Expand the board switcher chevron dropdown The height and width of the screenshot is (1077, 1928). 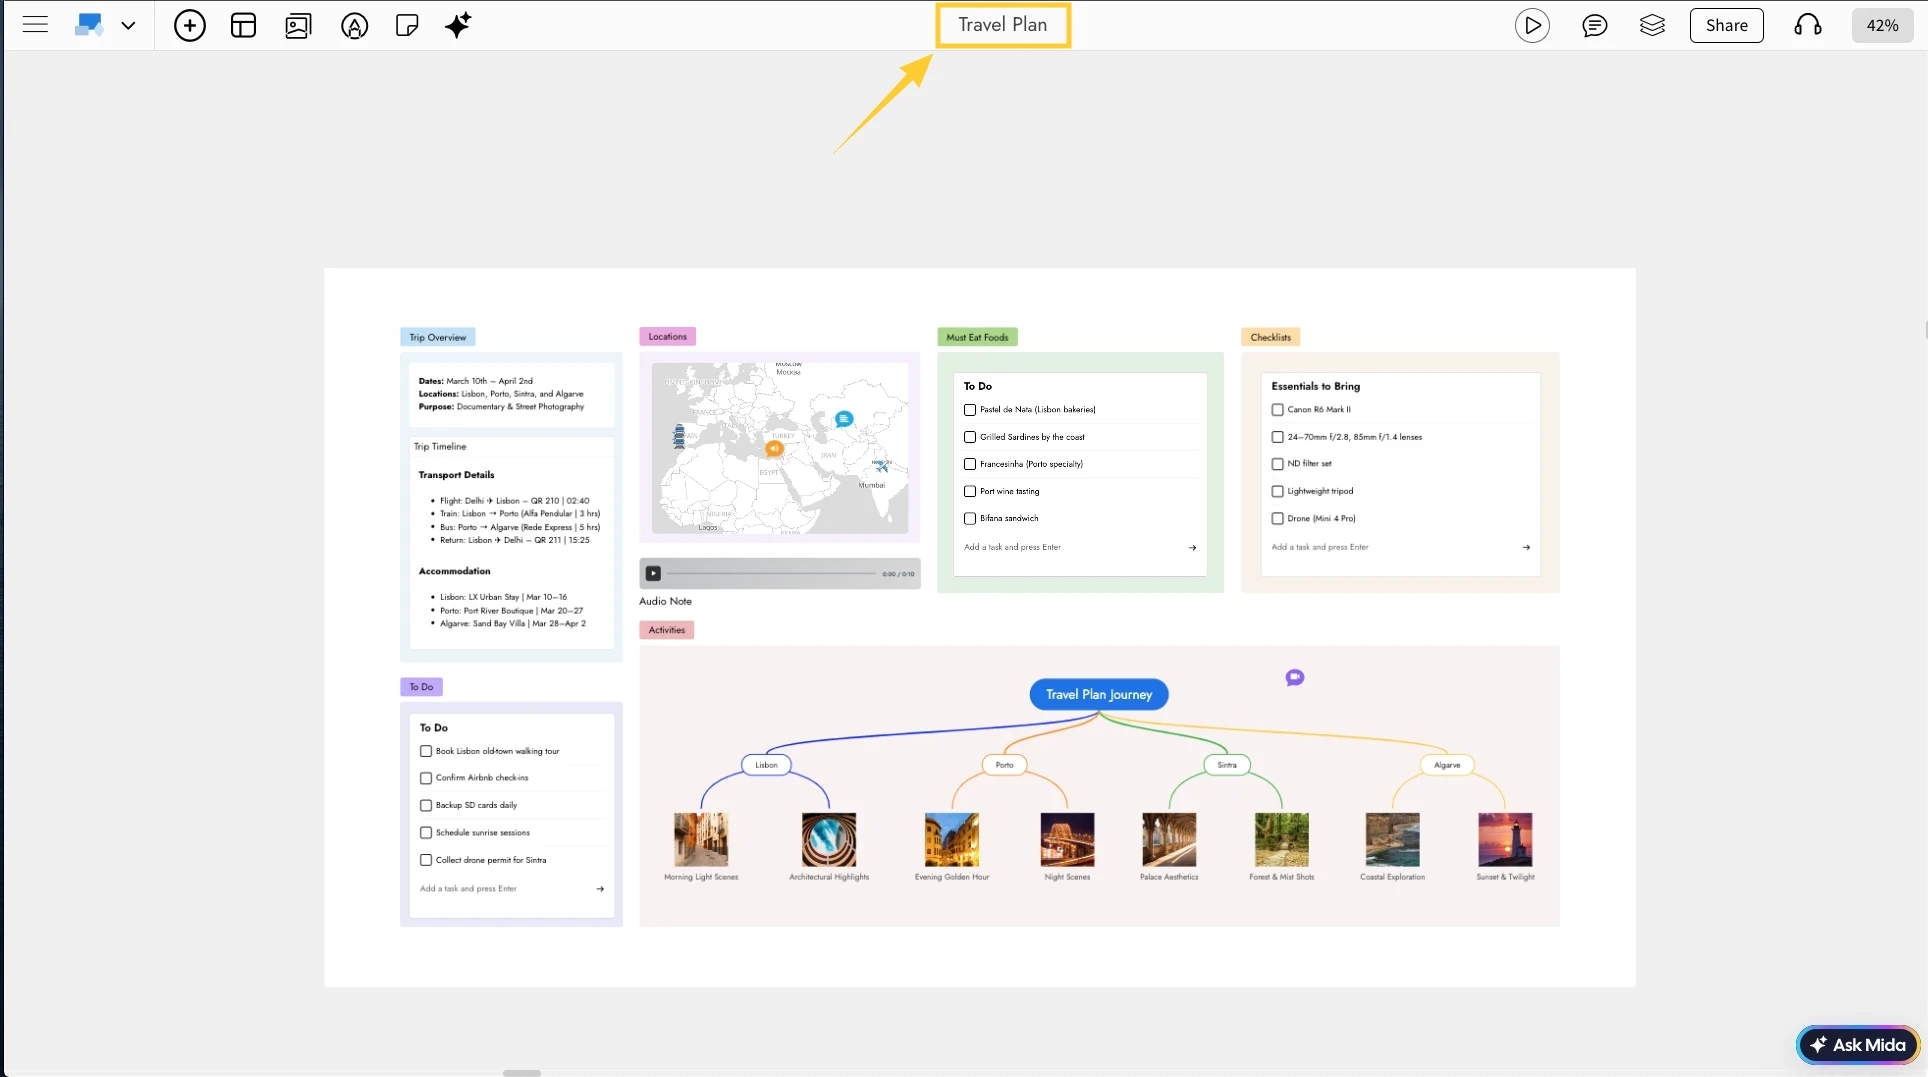coord(128,25)
